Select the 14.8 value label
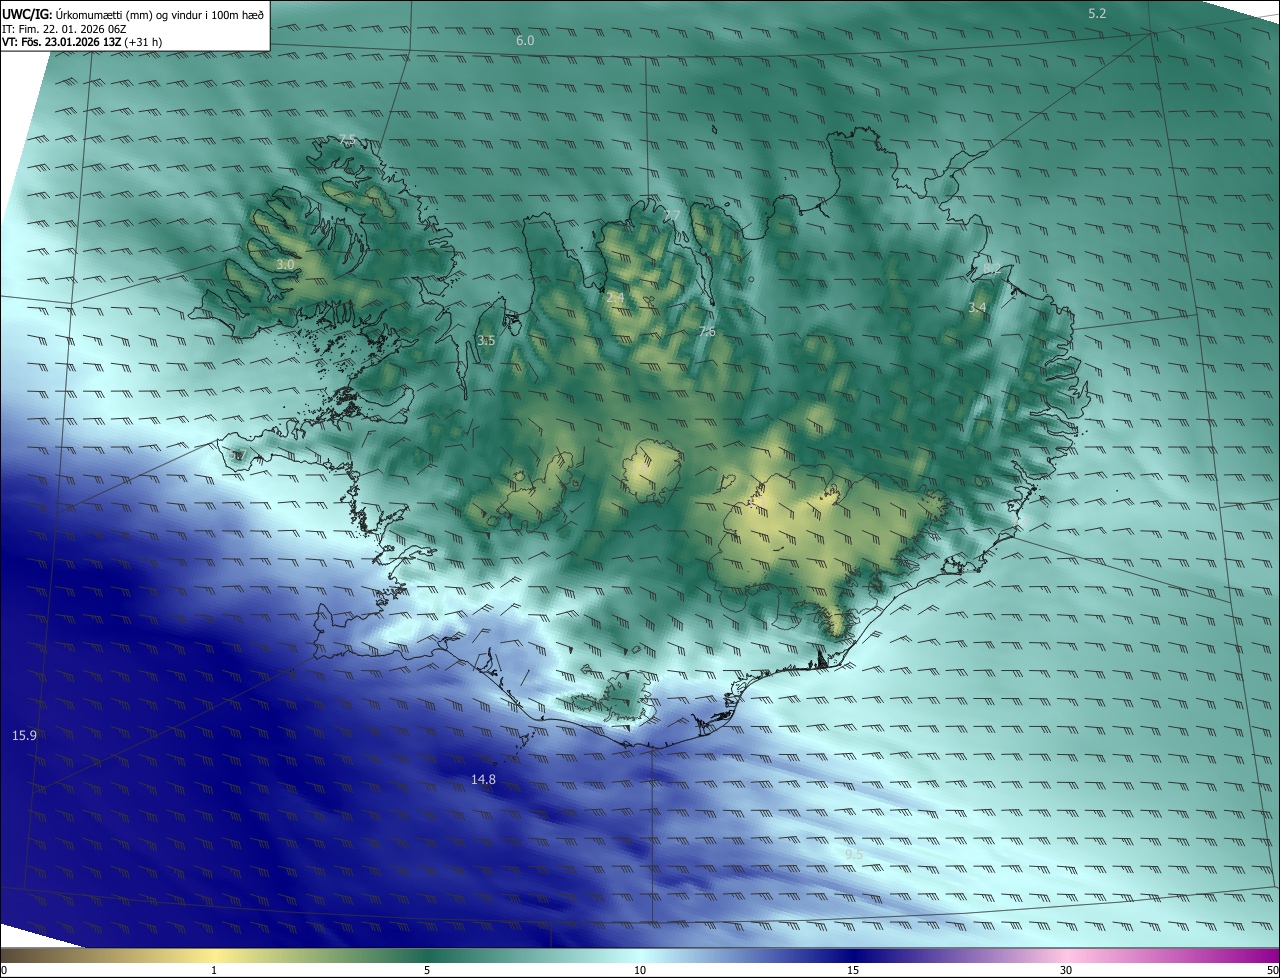 [x=483, y=779]
